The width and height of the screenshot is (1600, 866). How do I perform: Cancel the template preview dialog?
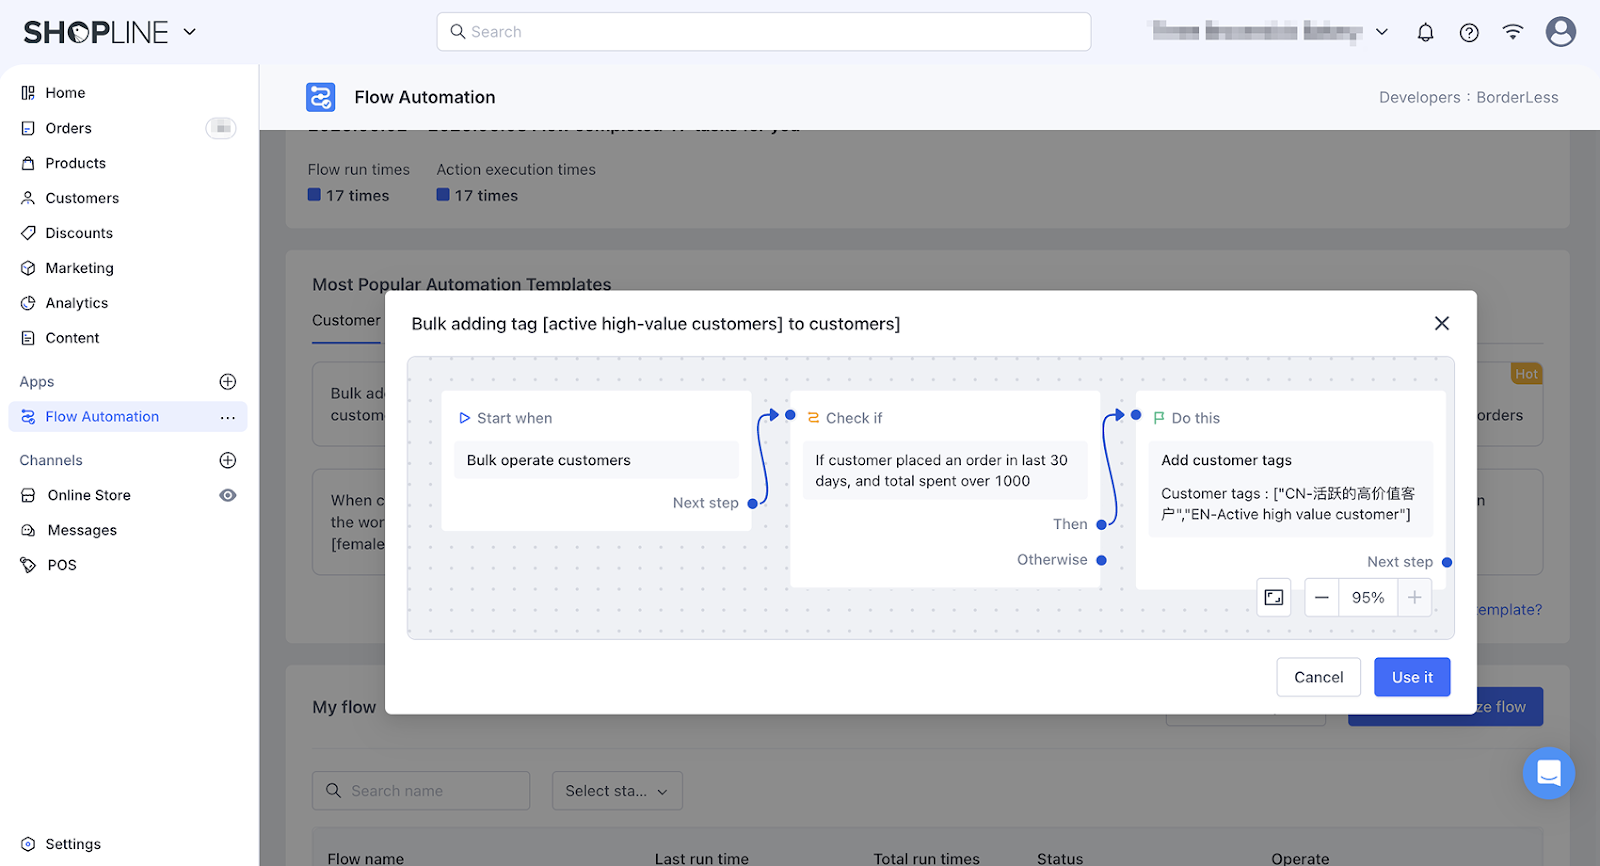coord(1318,677)
